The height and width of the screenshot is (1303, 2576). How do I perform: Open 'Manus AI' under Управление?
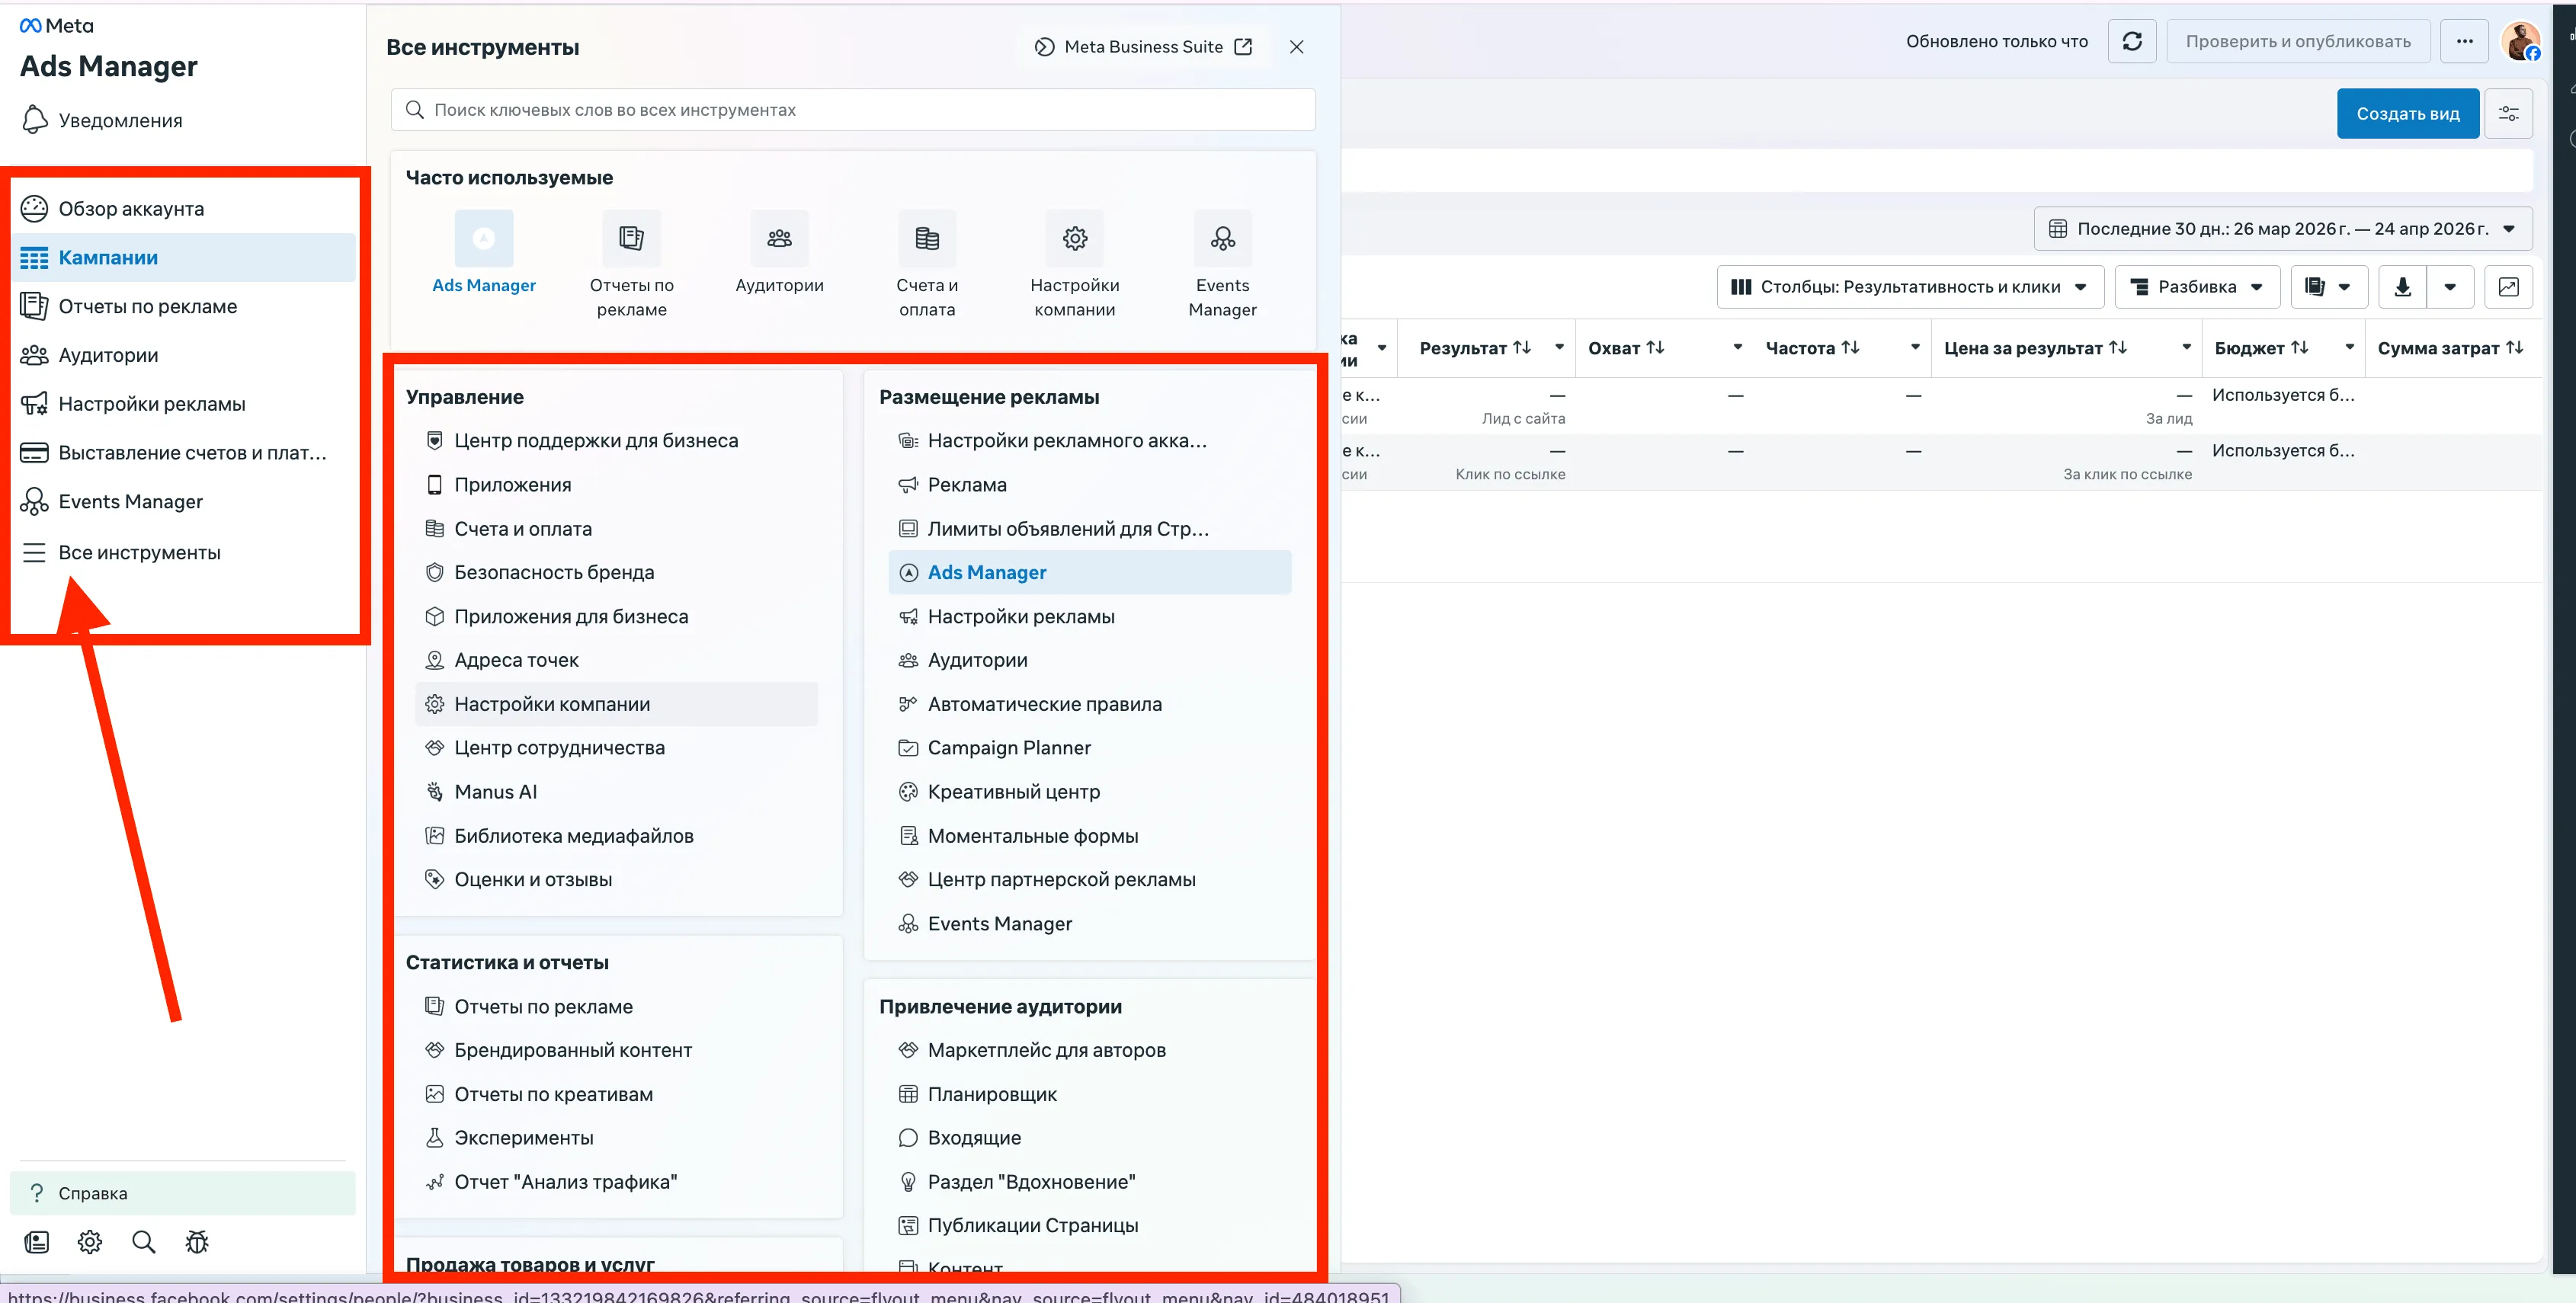(616, 792)
